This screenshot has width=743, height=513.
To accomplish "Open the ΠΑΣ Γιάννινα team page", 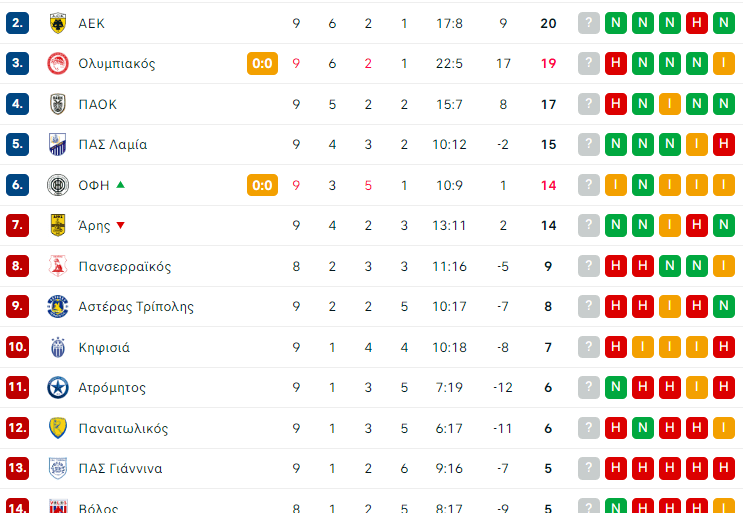I will (120, 469).
